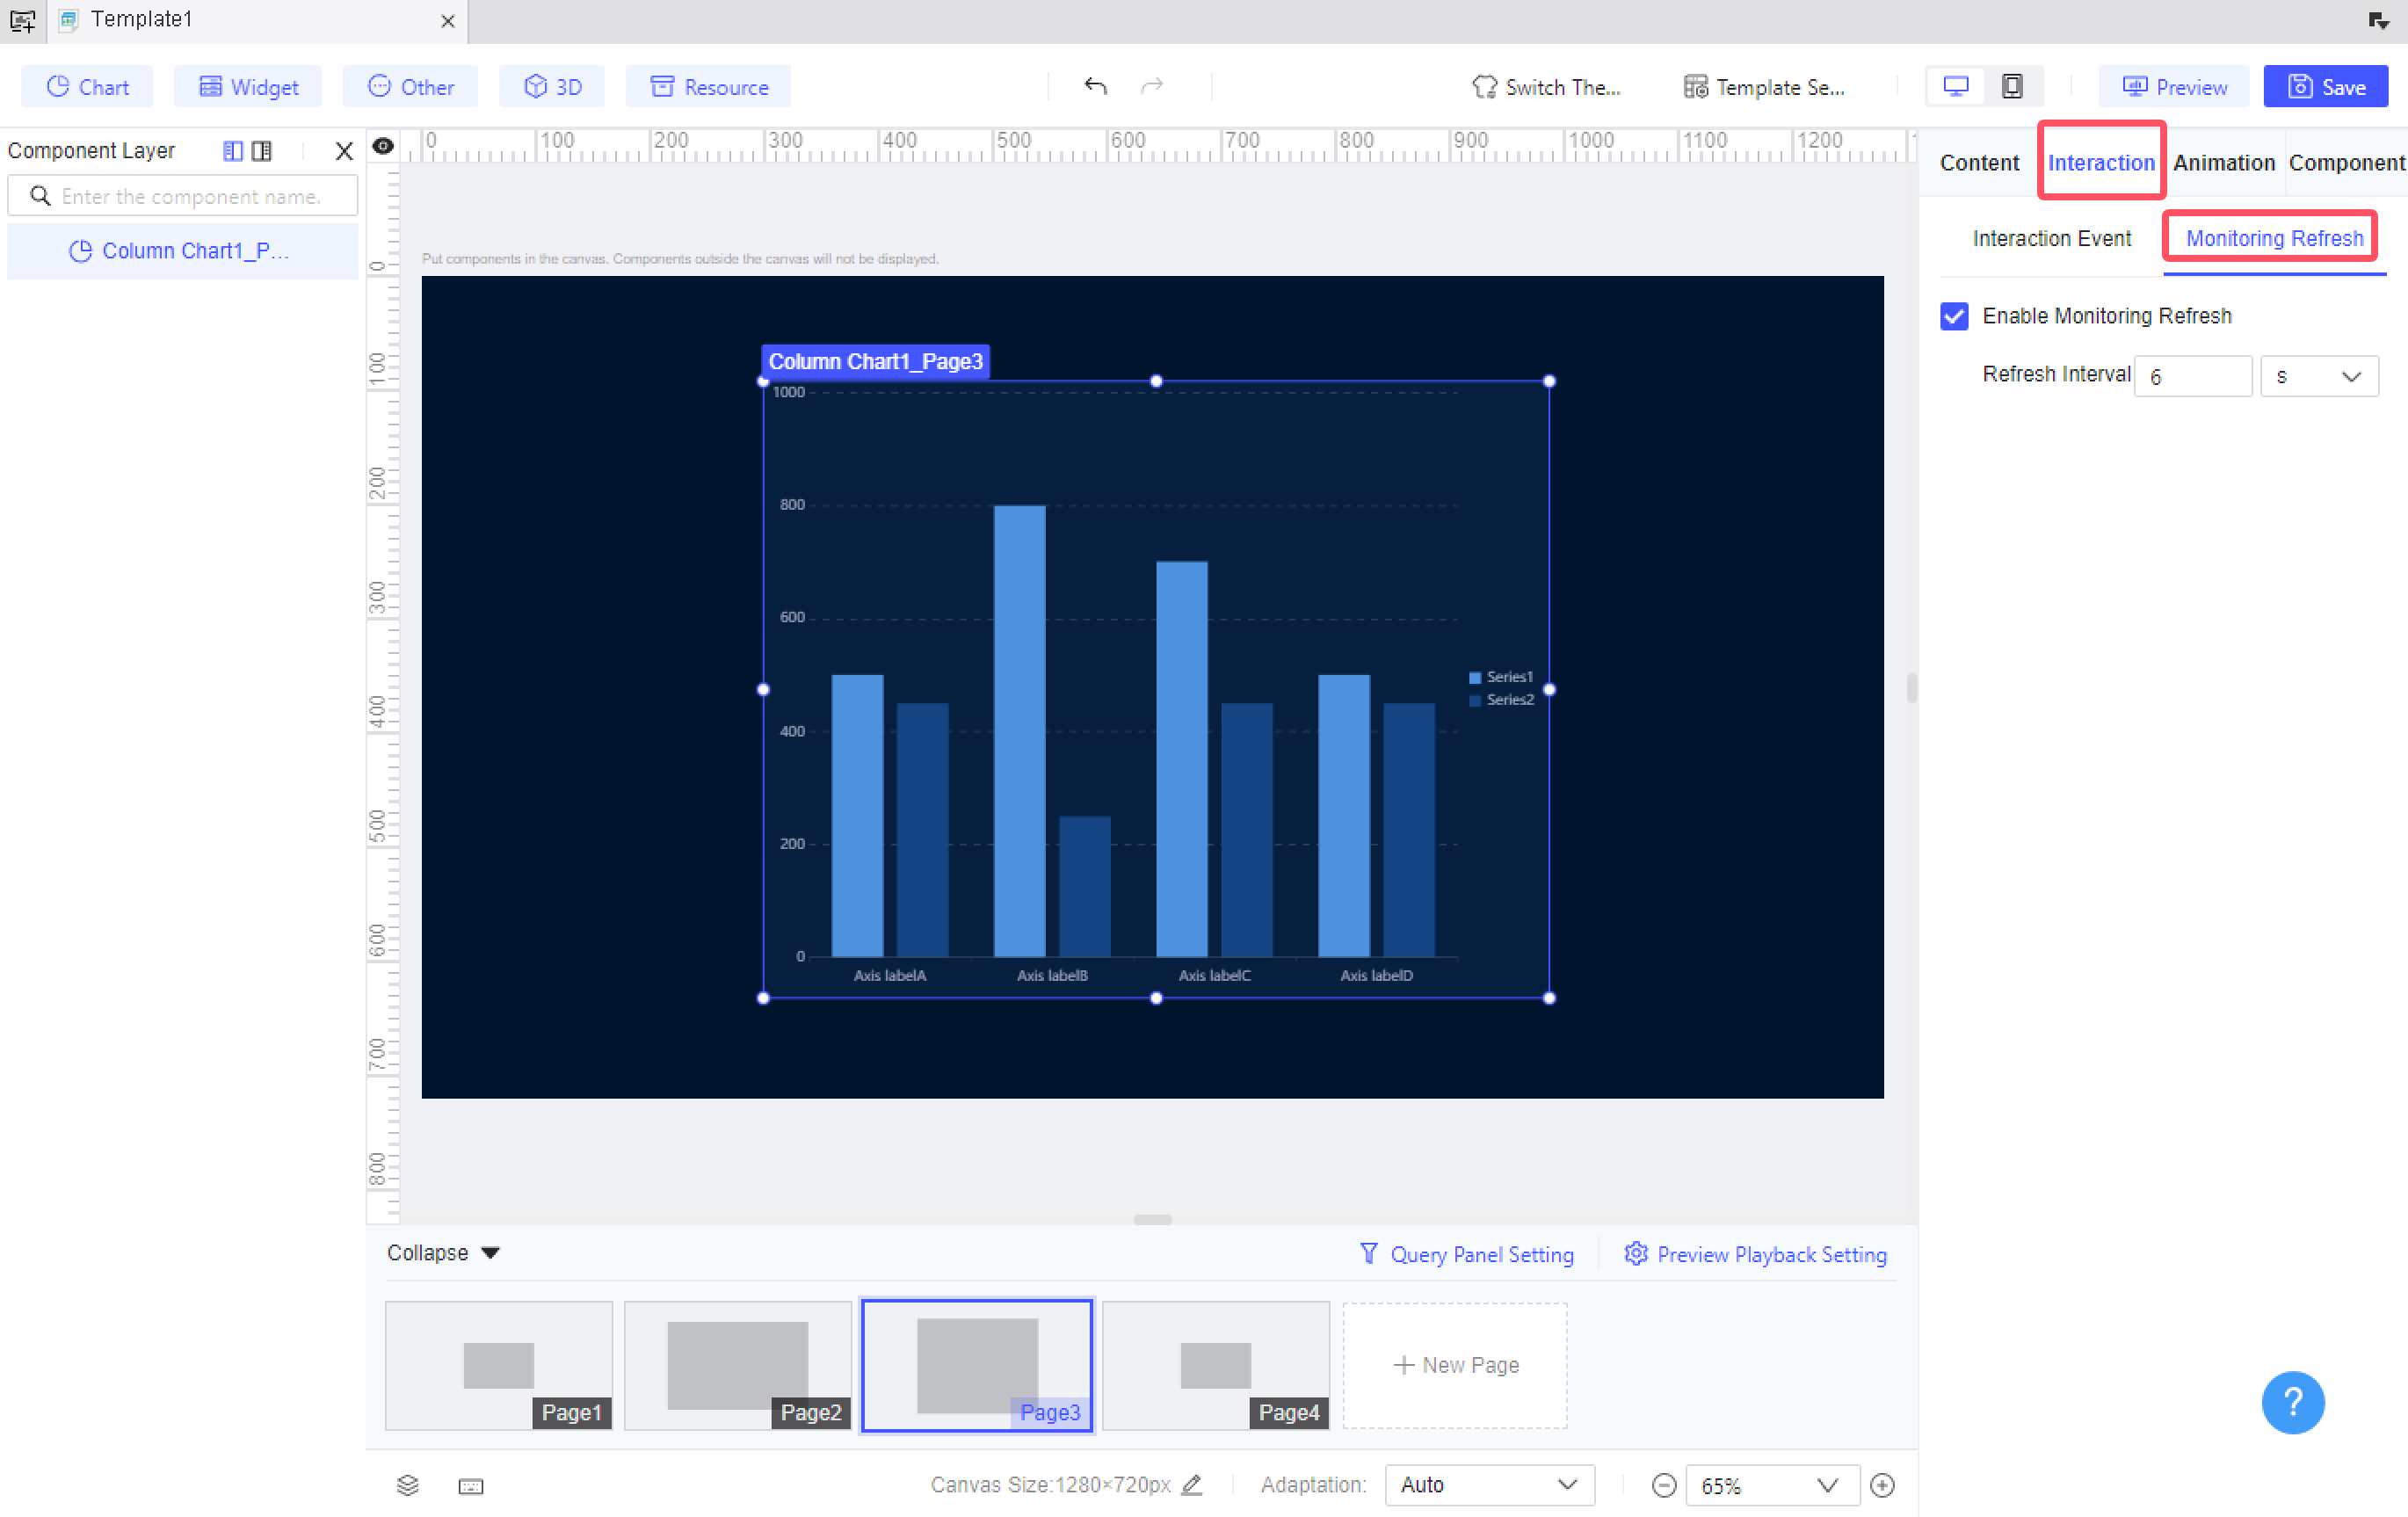Collapse the page thumbnail panel

tap(443, 1253)
